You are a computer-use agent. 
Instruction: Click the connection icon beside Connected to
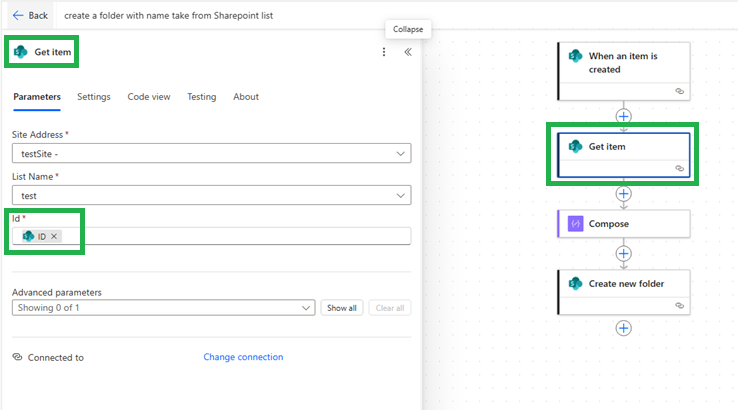[17, 357]
